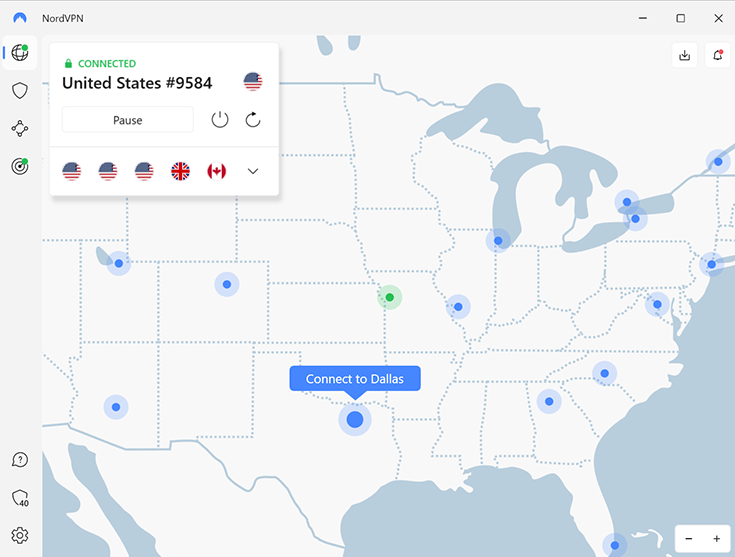
Task: Click the large Dallas server marker
Action: pos(355,419)
